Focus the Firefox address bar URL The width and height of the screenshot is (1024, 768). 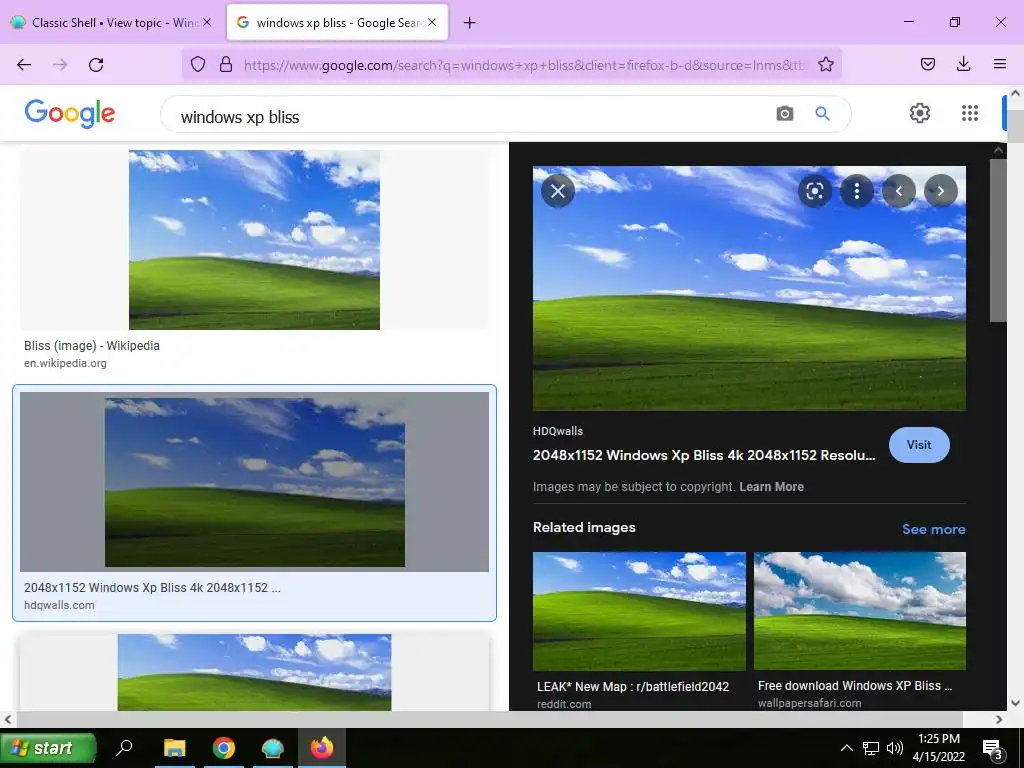(526, 65)
